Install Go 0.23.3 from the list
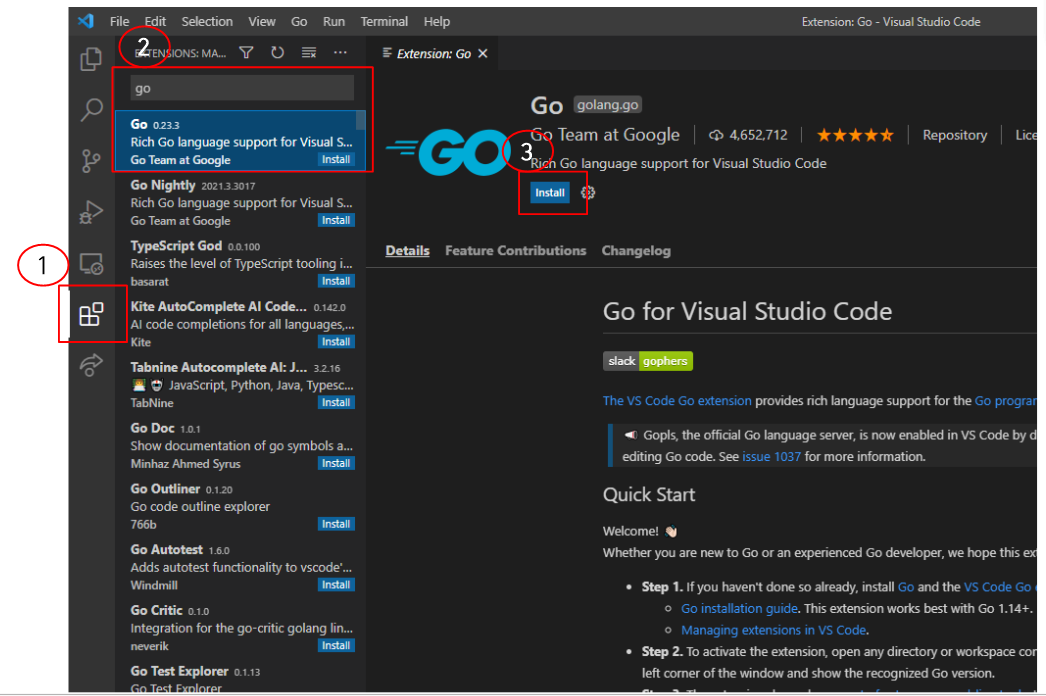Image resolution: width=1046 pixels, height=696 pixels. pyautogui.click(x=336, y=159)
